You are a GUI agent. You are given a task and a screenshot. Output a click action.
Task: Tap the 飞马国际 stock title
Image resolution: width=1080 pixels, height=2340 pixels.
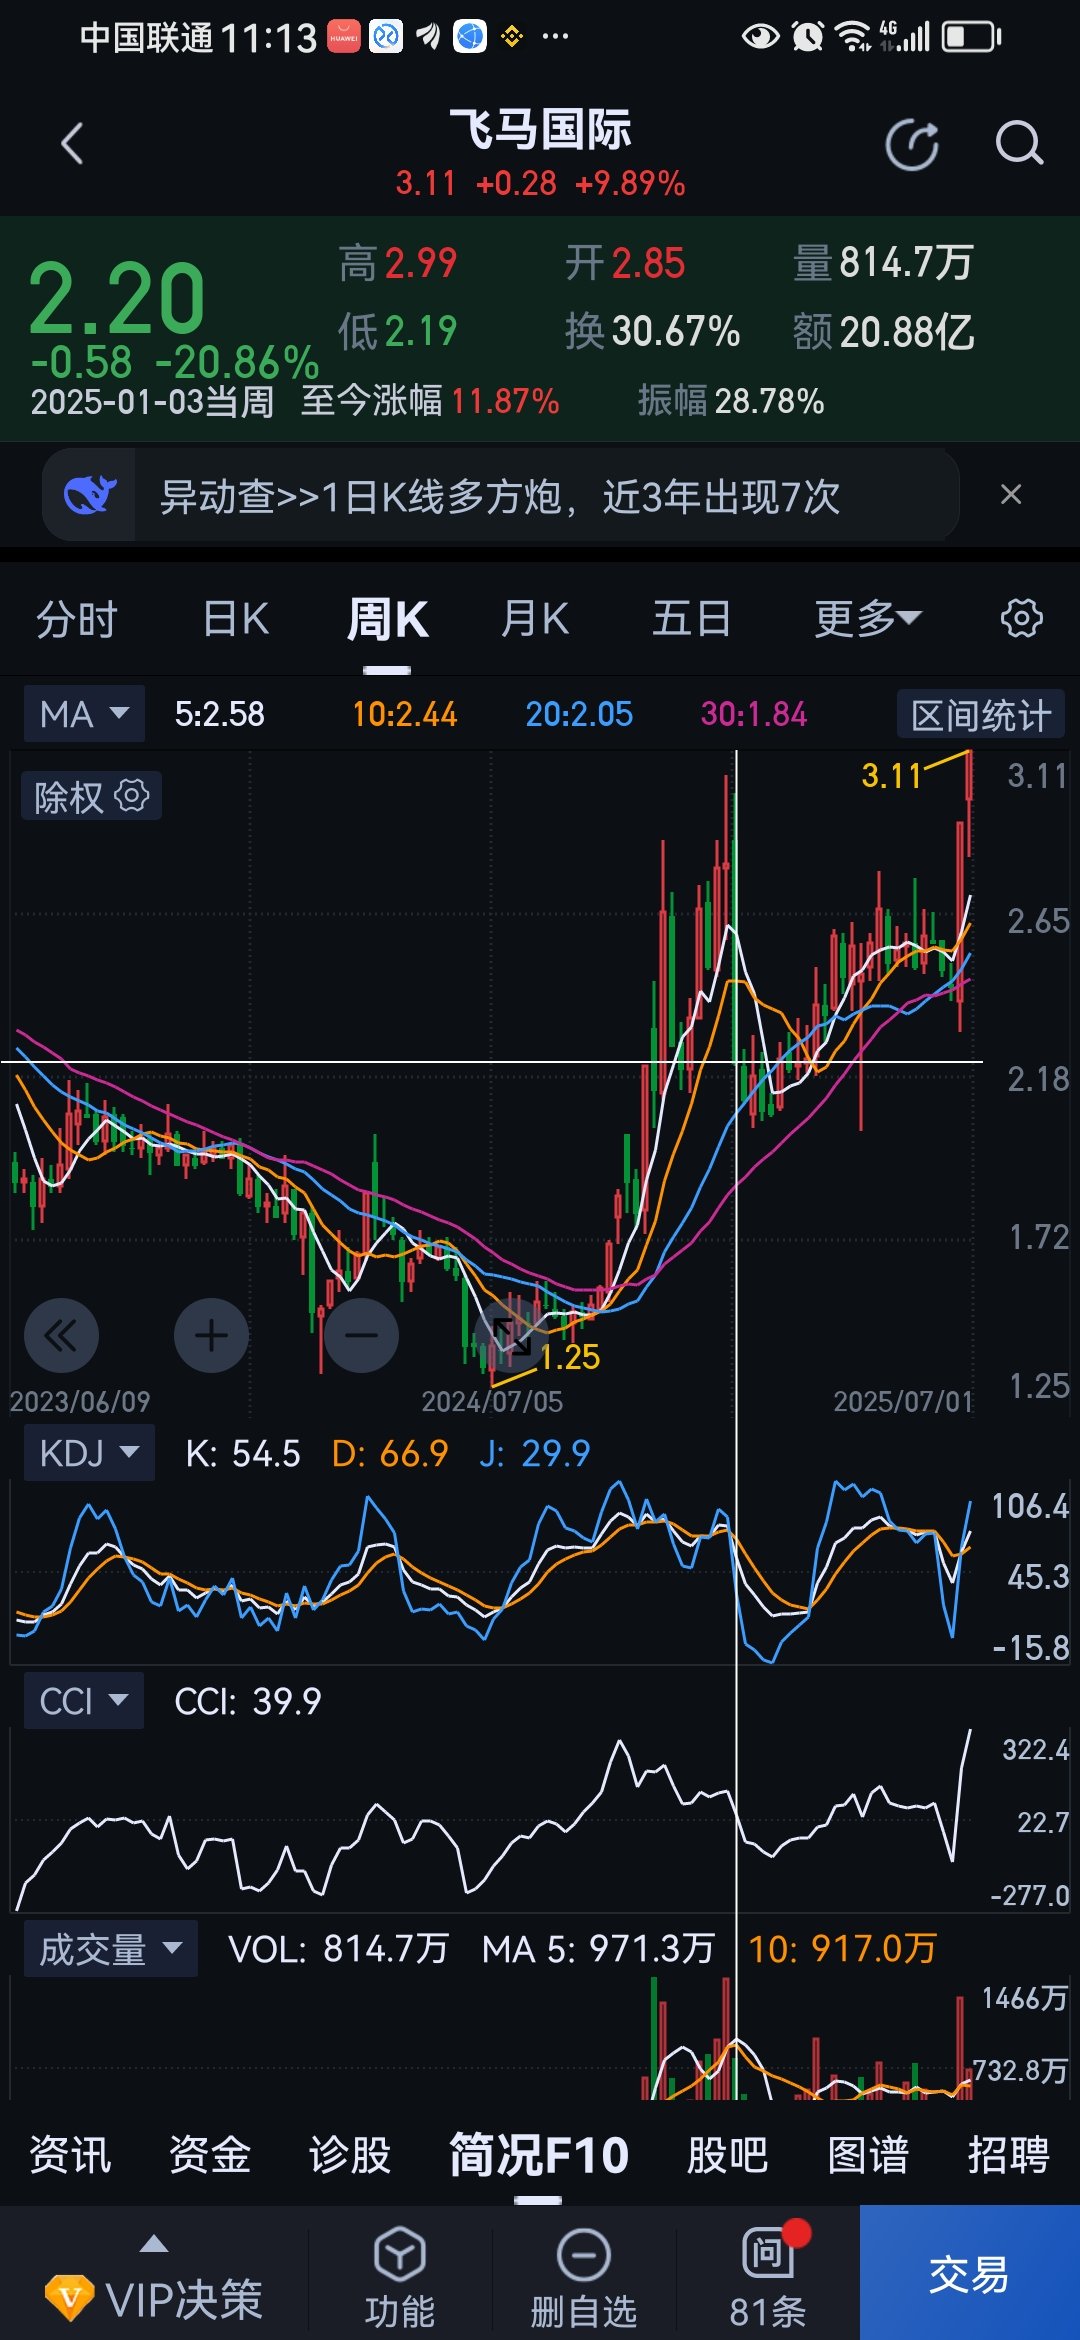540,129
